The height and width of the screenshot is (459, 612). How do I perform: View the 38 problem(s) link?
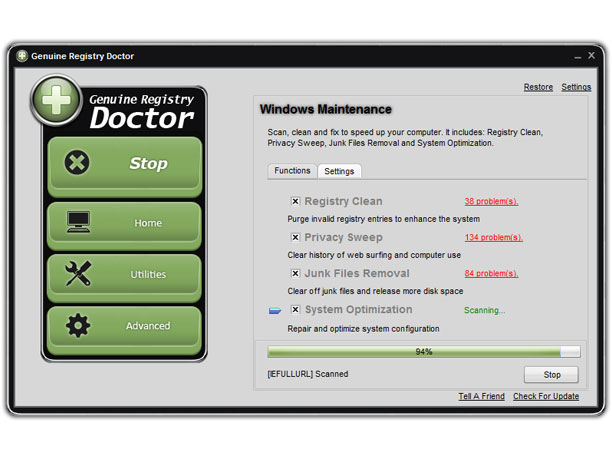pos(491,201)
